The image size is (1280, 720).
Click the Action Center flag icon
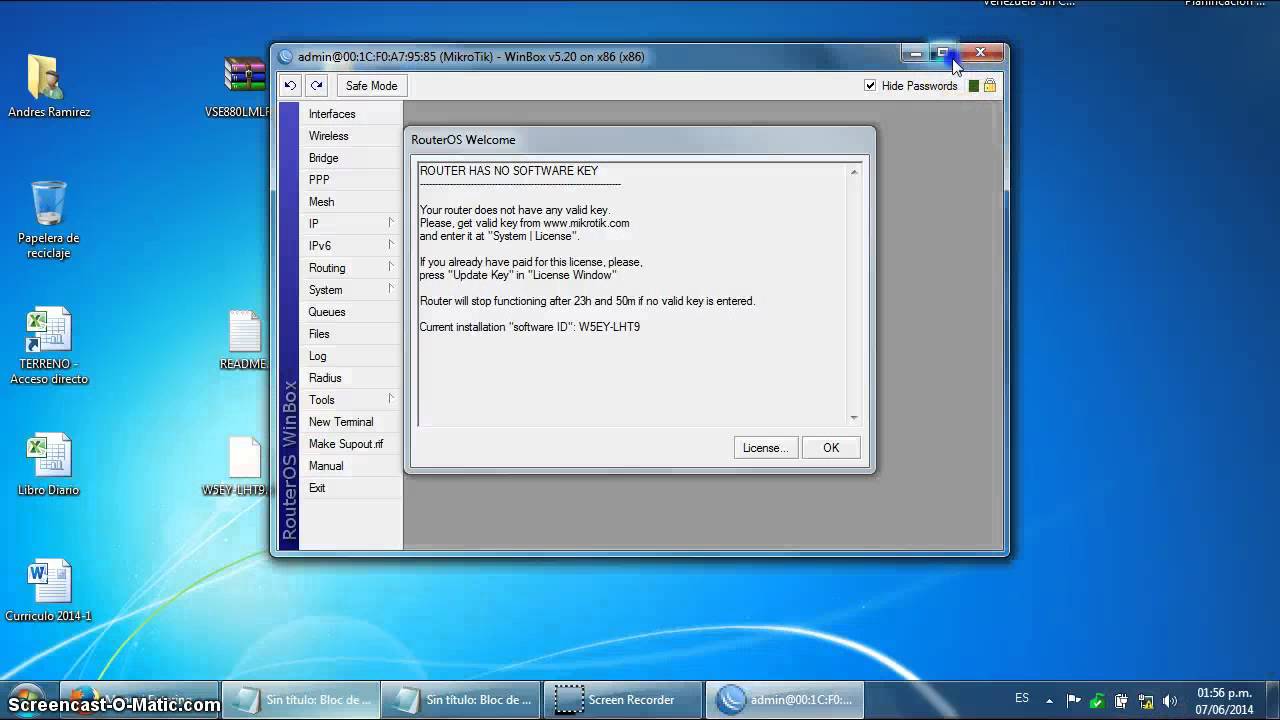tap(1073, 701)
